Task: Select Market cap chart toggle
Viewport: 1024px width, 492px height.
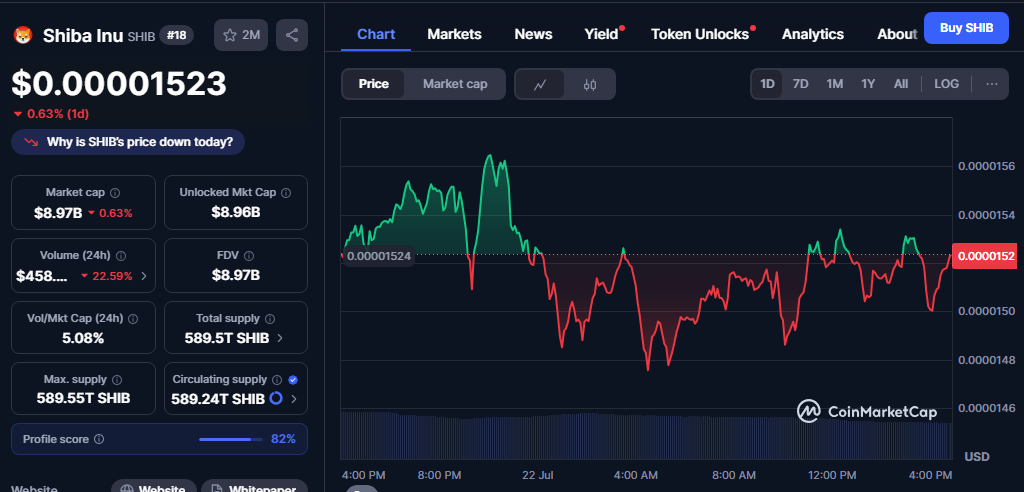Action: (455, 84)
